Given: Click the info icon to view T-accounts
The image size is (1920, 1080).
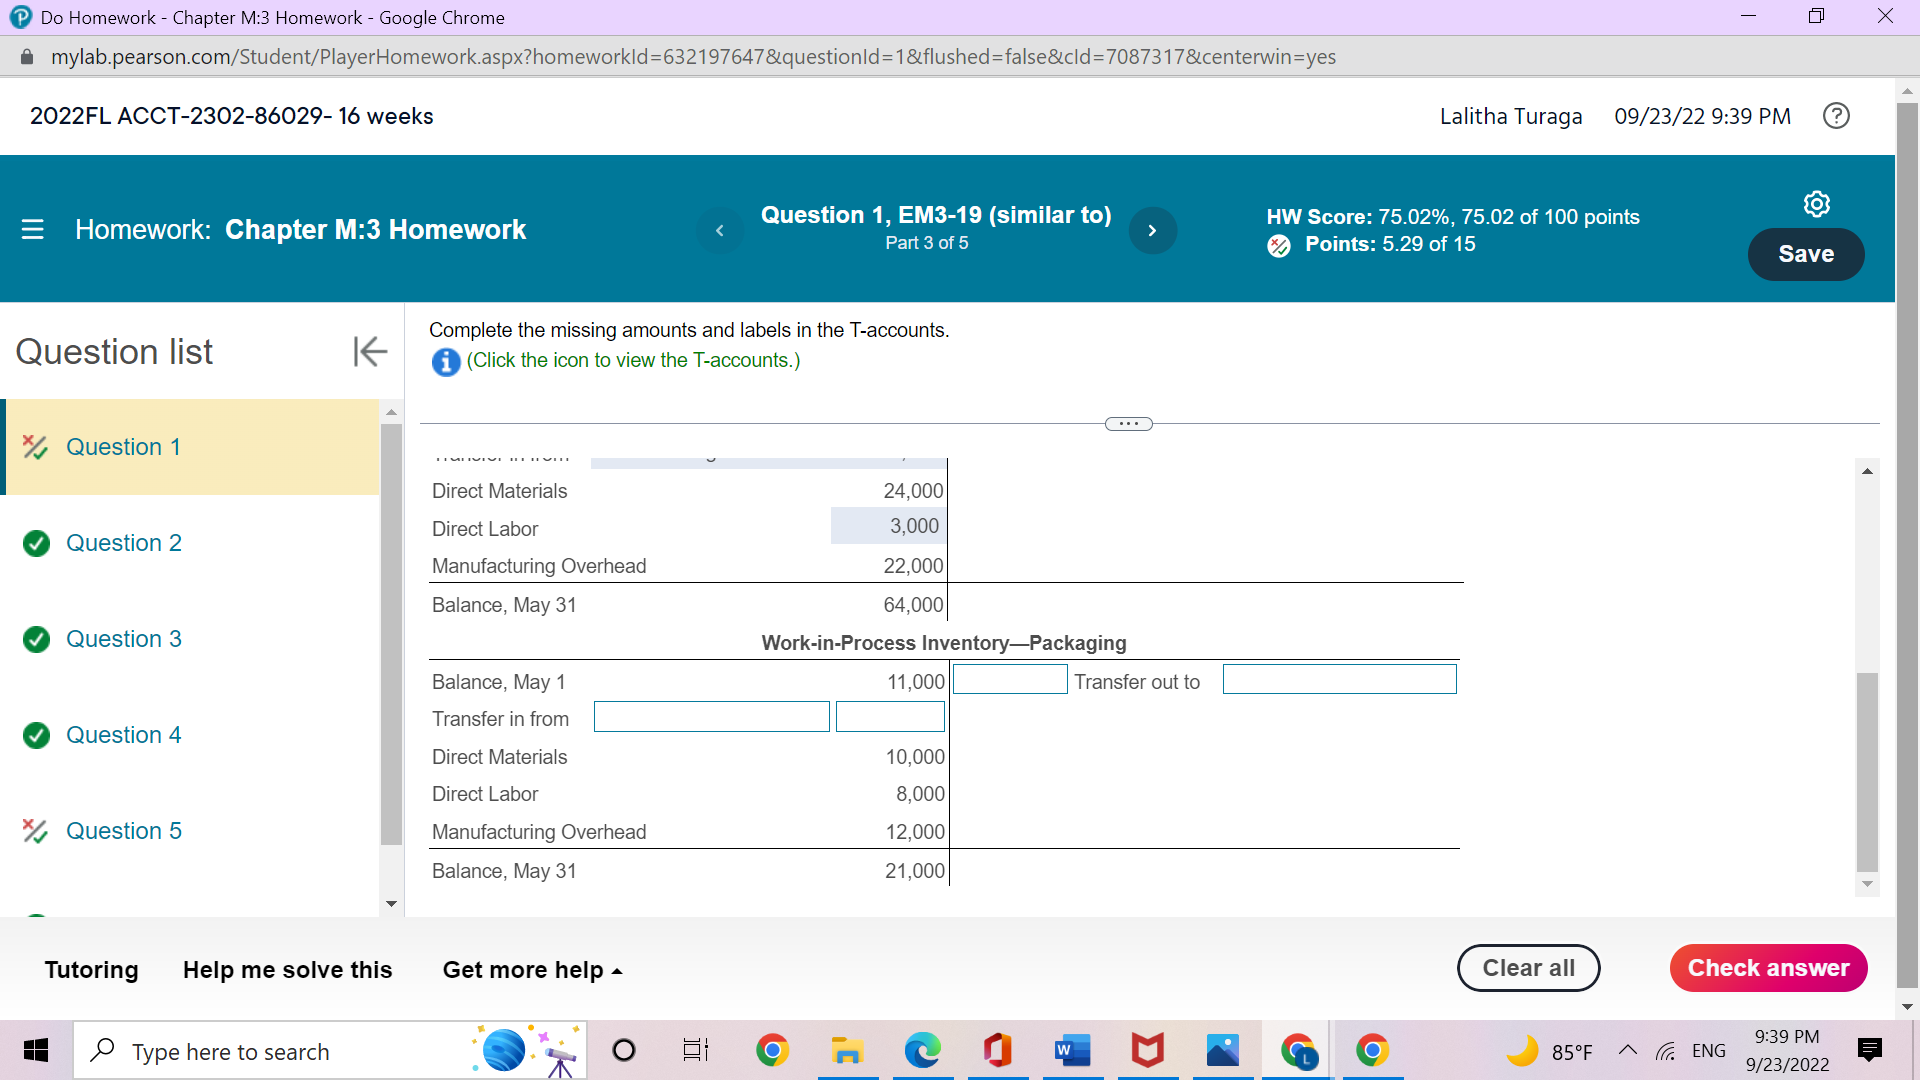Looking at the screenshot, I should click(x=445, y=362).
